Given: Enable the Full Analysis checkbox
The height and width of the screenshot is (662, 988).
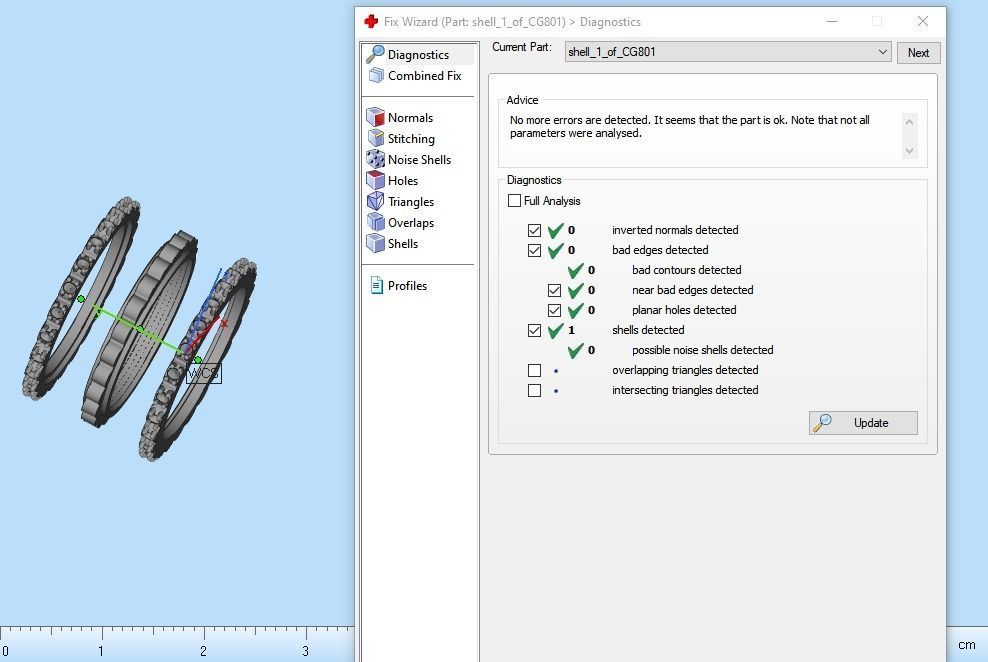Looking at the screenshot, I should point(514,201).
